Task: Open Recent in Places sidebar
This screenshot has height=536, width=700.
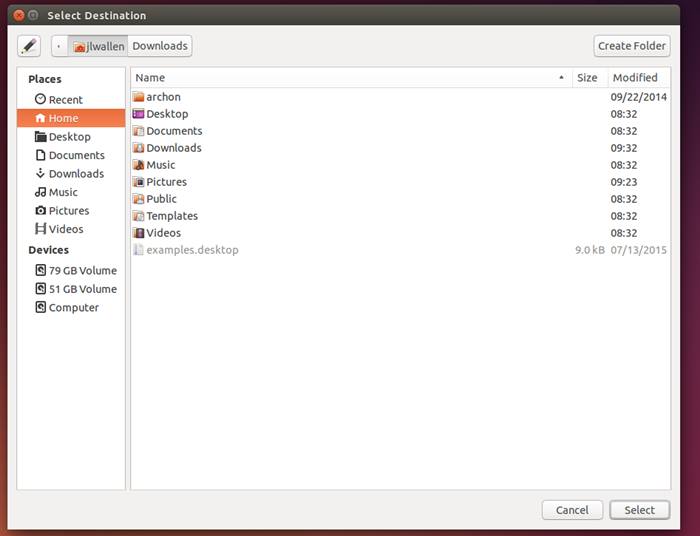Action: pos(71,100)
